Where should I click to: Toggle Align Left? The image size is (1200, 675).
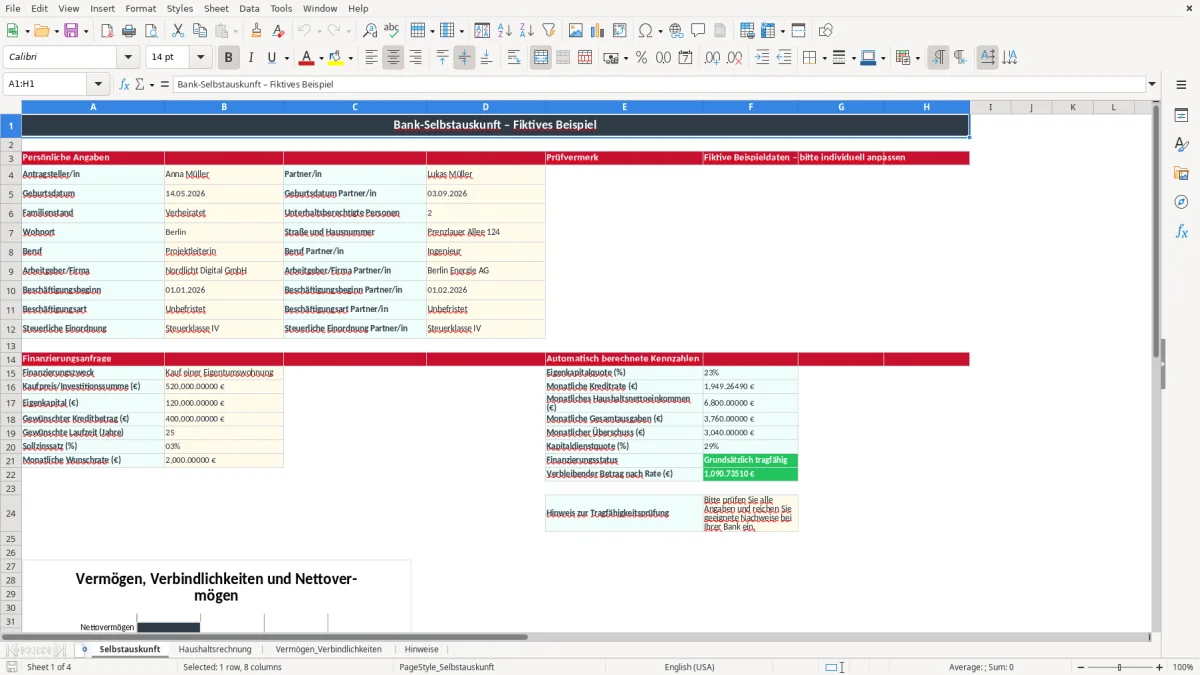point(371,58)
